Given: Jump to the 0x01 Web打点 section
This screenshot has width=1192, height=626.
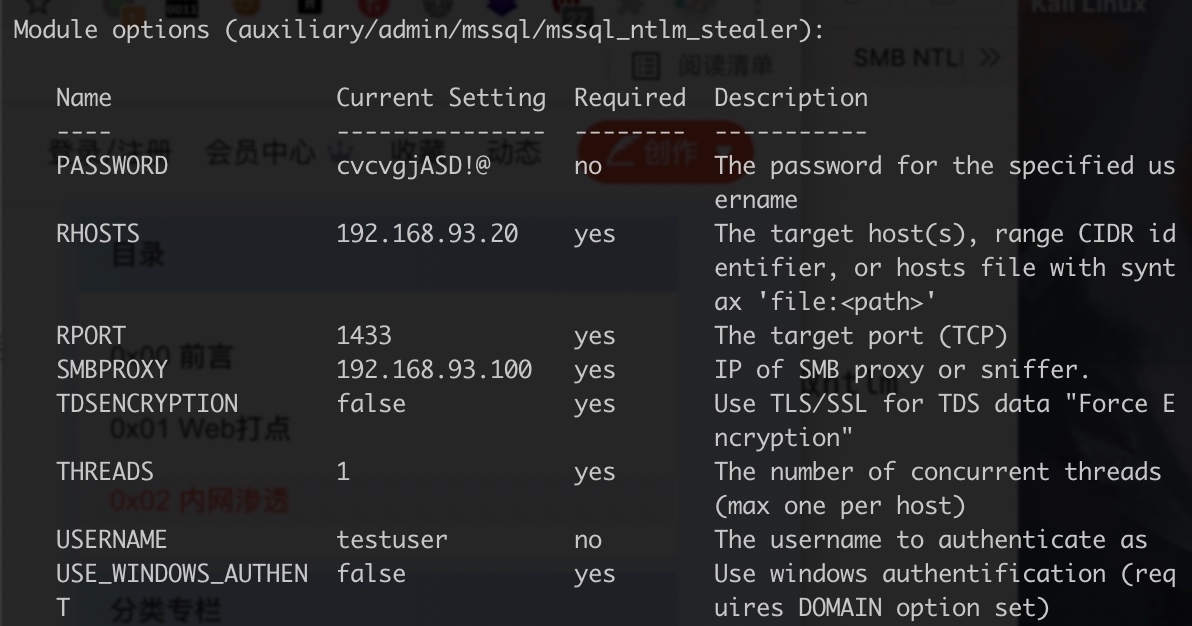Looking at the screenshot, I should click(x=199, y=428).
